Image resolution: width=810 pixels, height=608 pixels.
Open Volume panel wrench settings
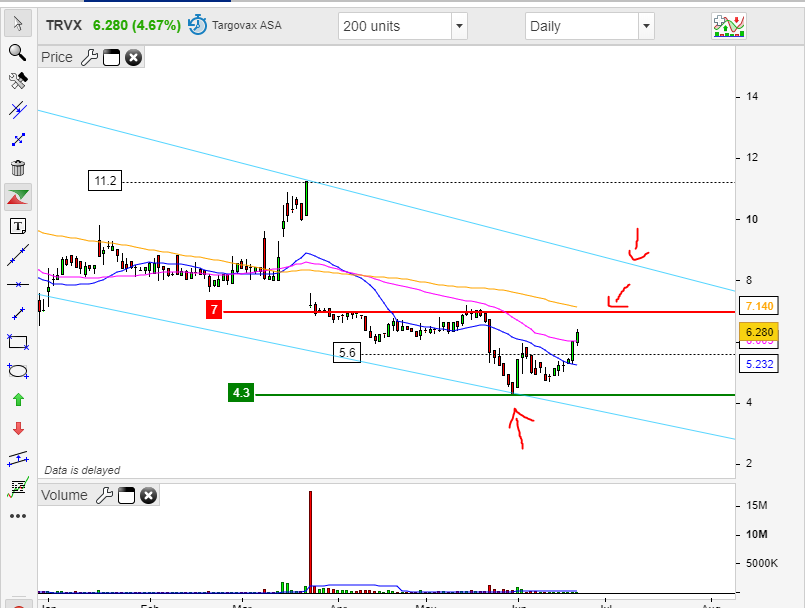pyautogui.click(x=104, y=495)
